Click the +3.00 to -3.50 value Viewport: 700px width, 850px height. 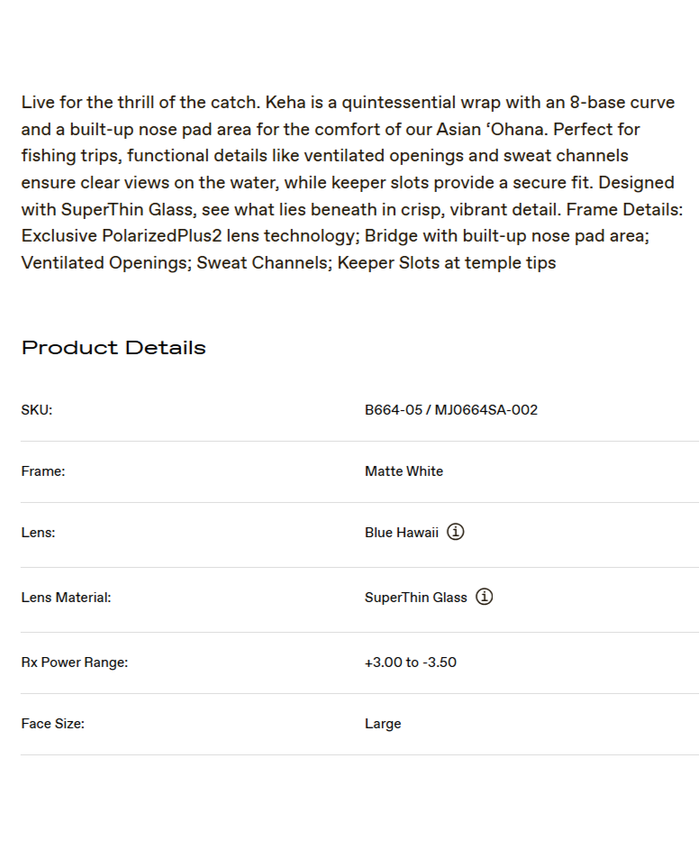[411, 662]
